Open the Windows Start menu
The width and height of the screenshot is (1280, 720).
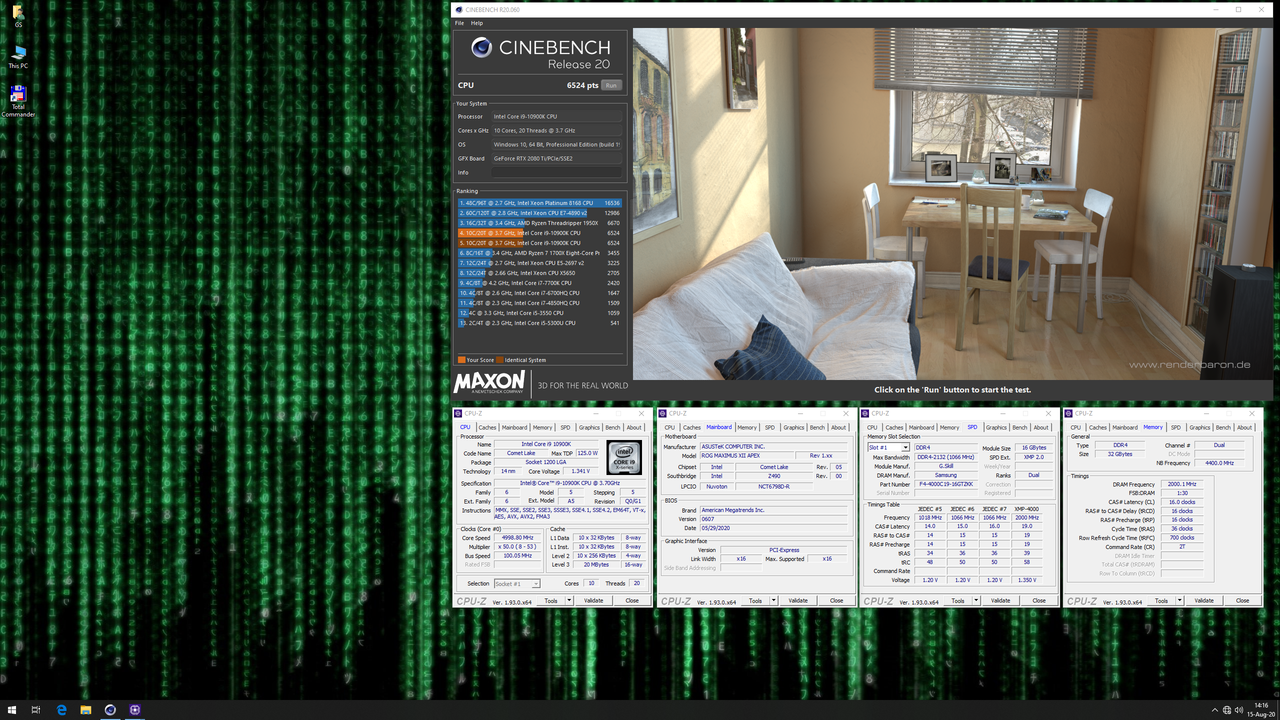[x=11, y=710]
